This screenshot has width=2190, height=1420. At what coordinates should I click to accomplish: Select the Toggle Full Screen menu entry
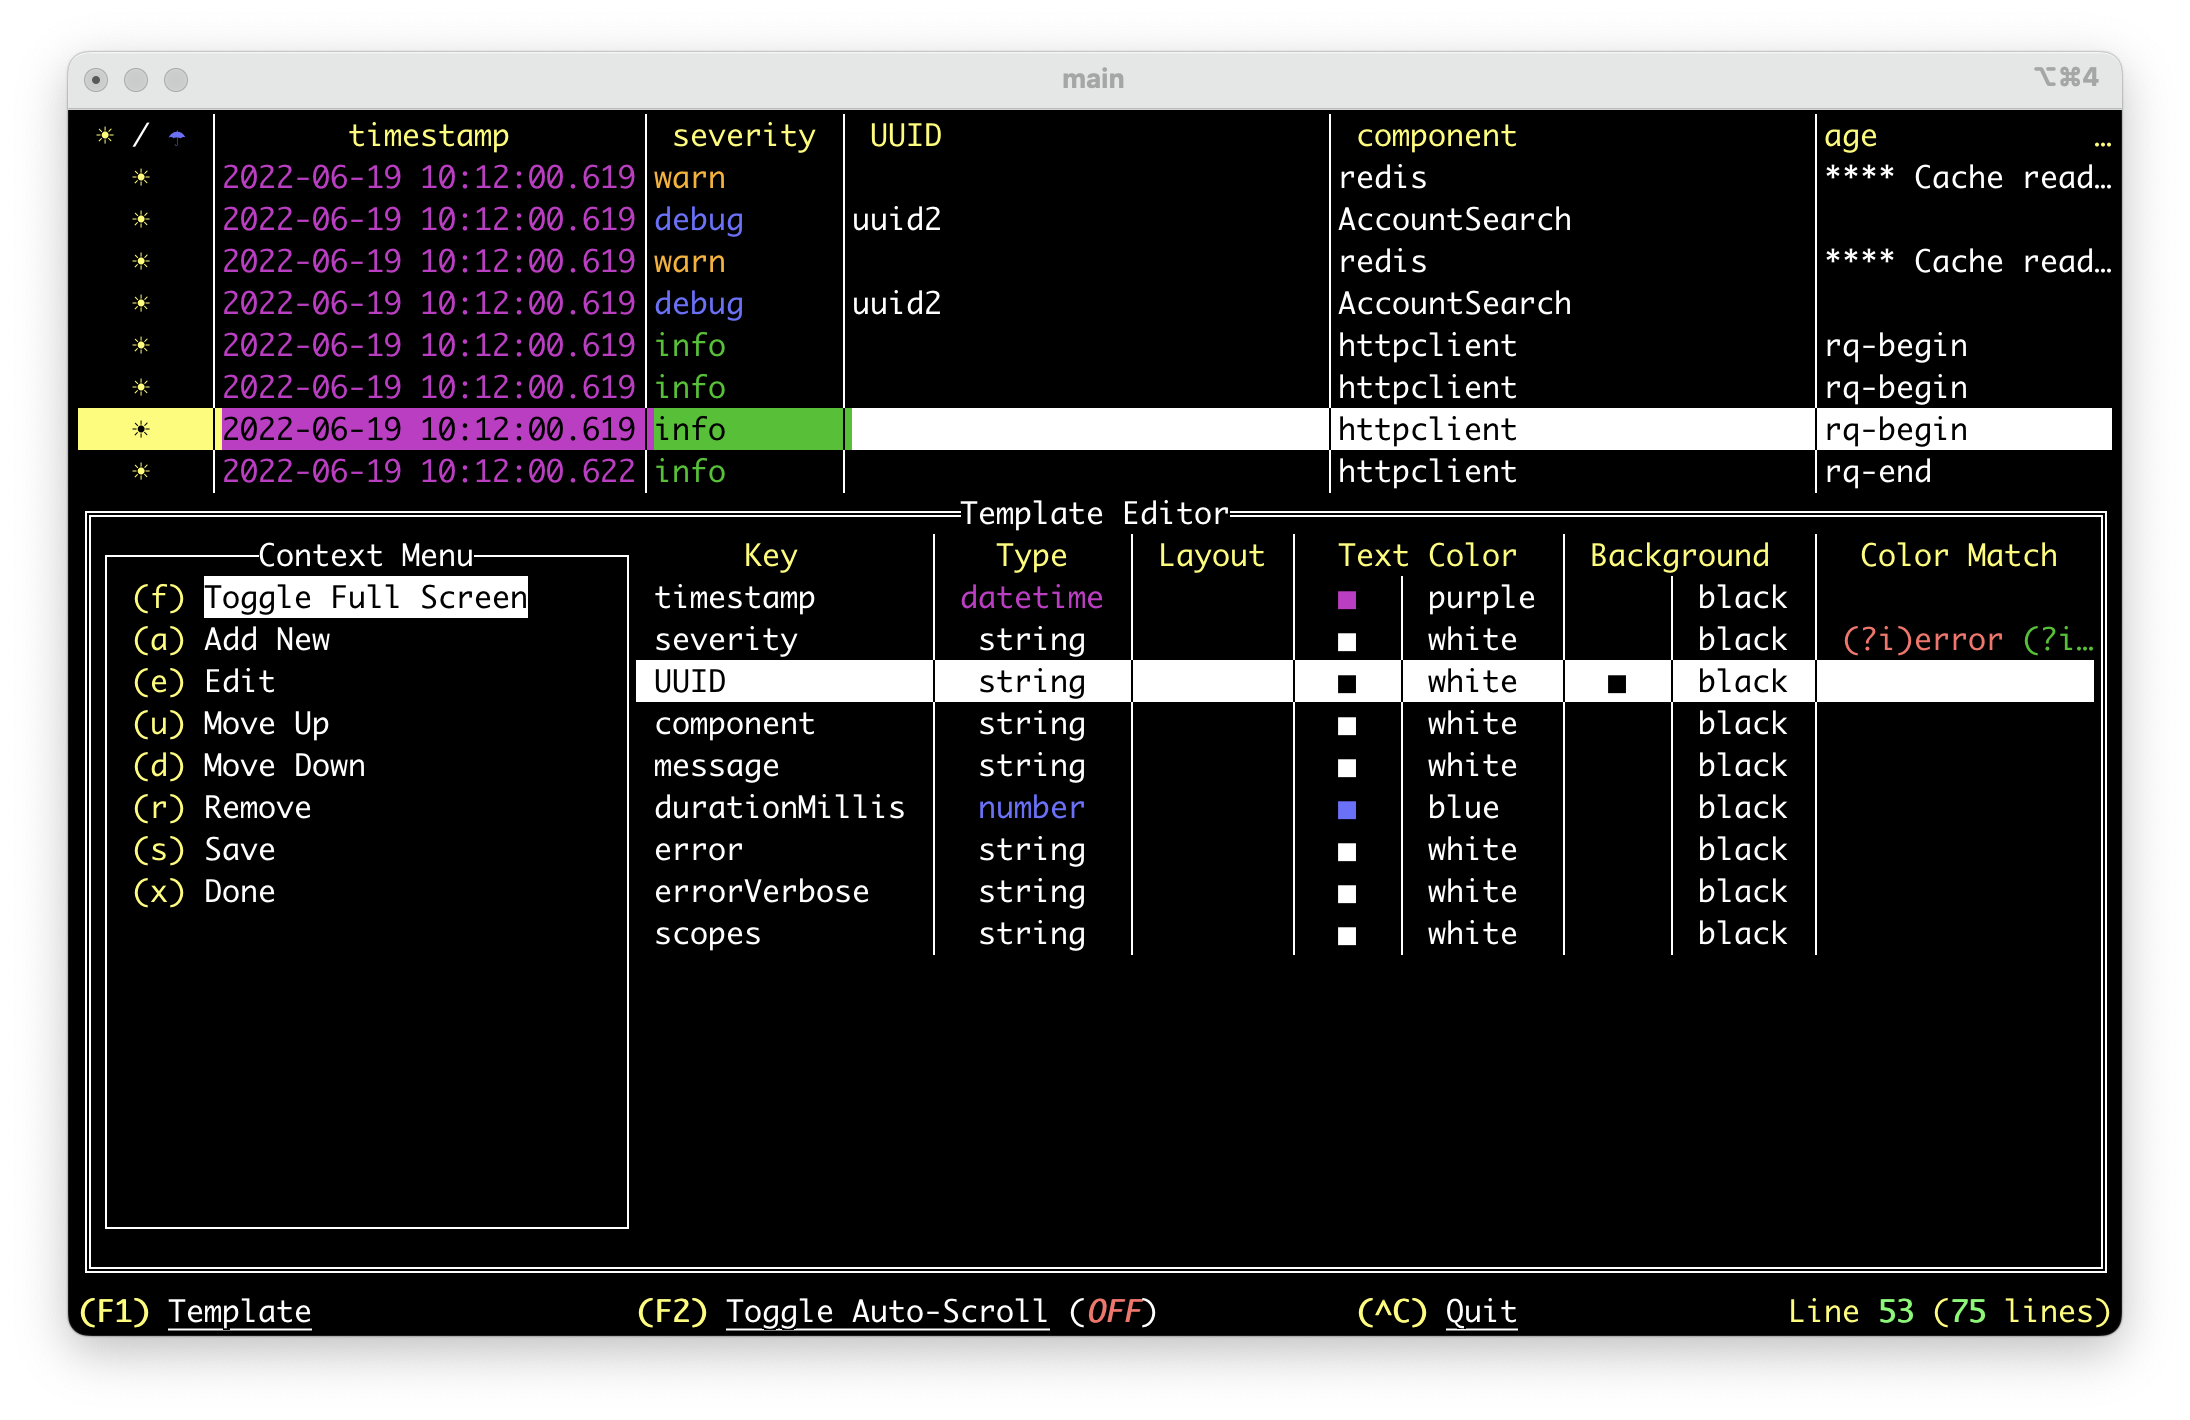pyautogui.click(x=365, y=598)
